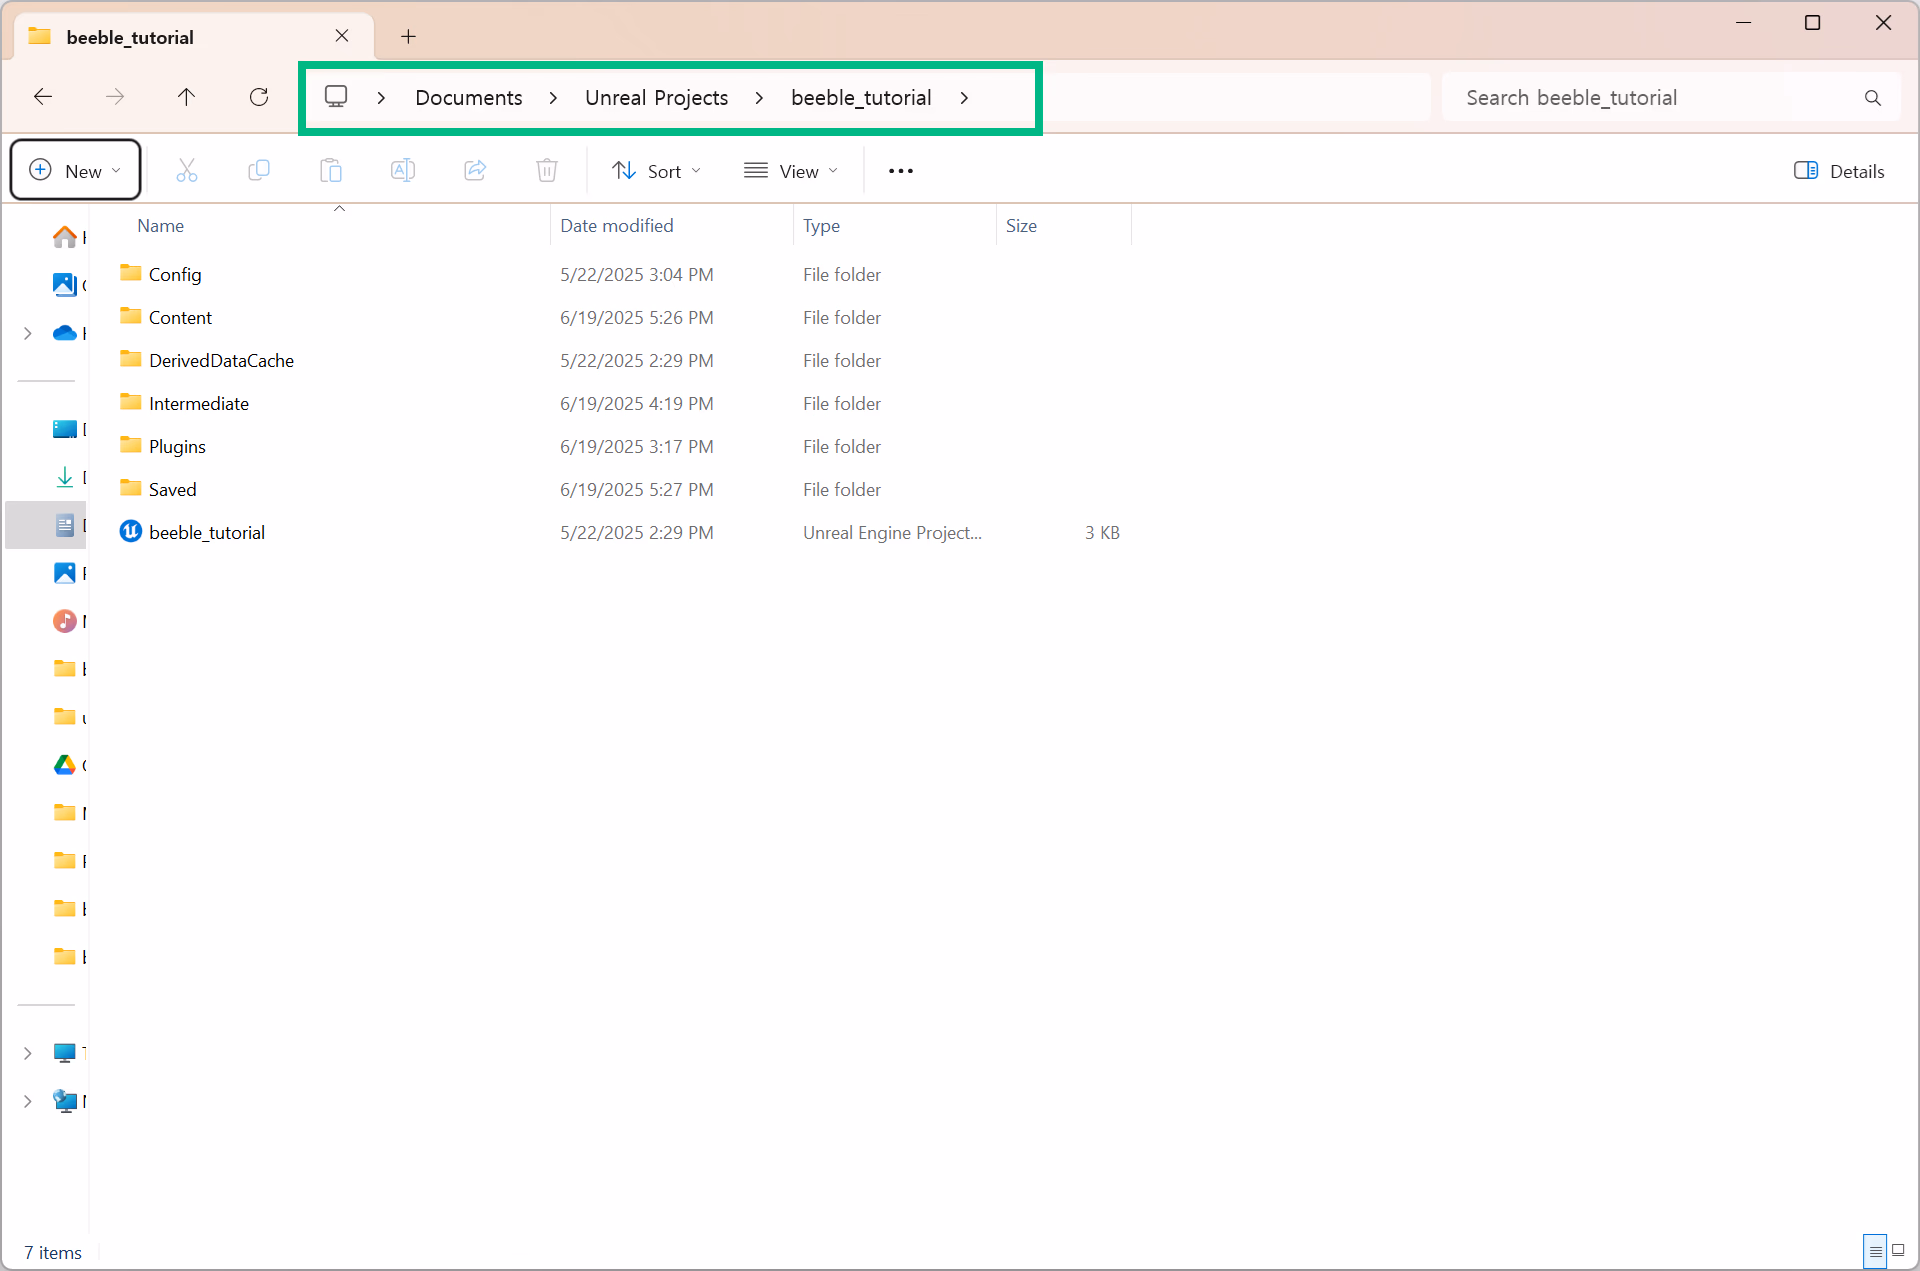Viewport: 1920px width, 1271px height.
Task: Click the Copy icon in the toolbar
Action: (259, 170)
